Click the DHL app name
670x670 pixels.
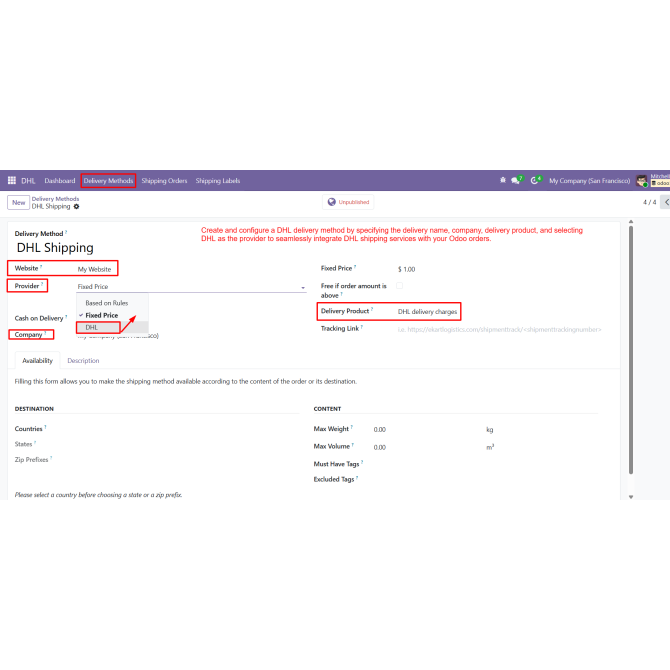tap(28, 181)
